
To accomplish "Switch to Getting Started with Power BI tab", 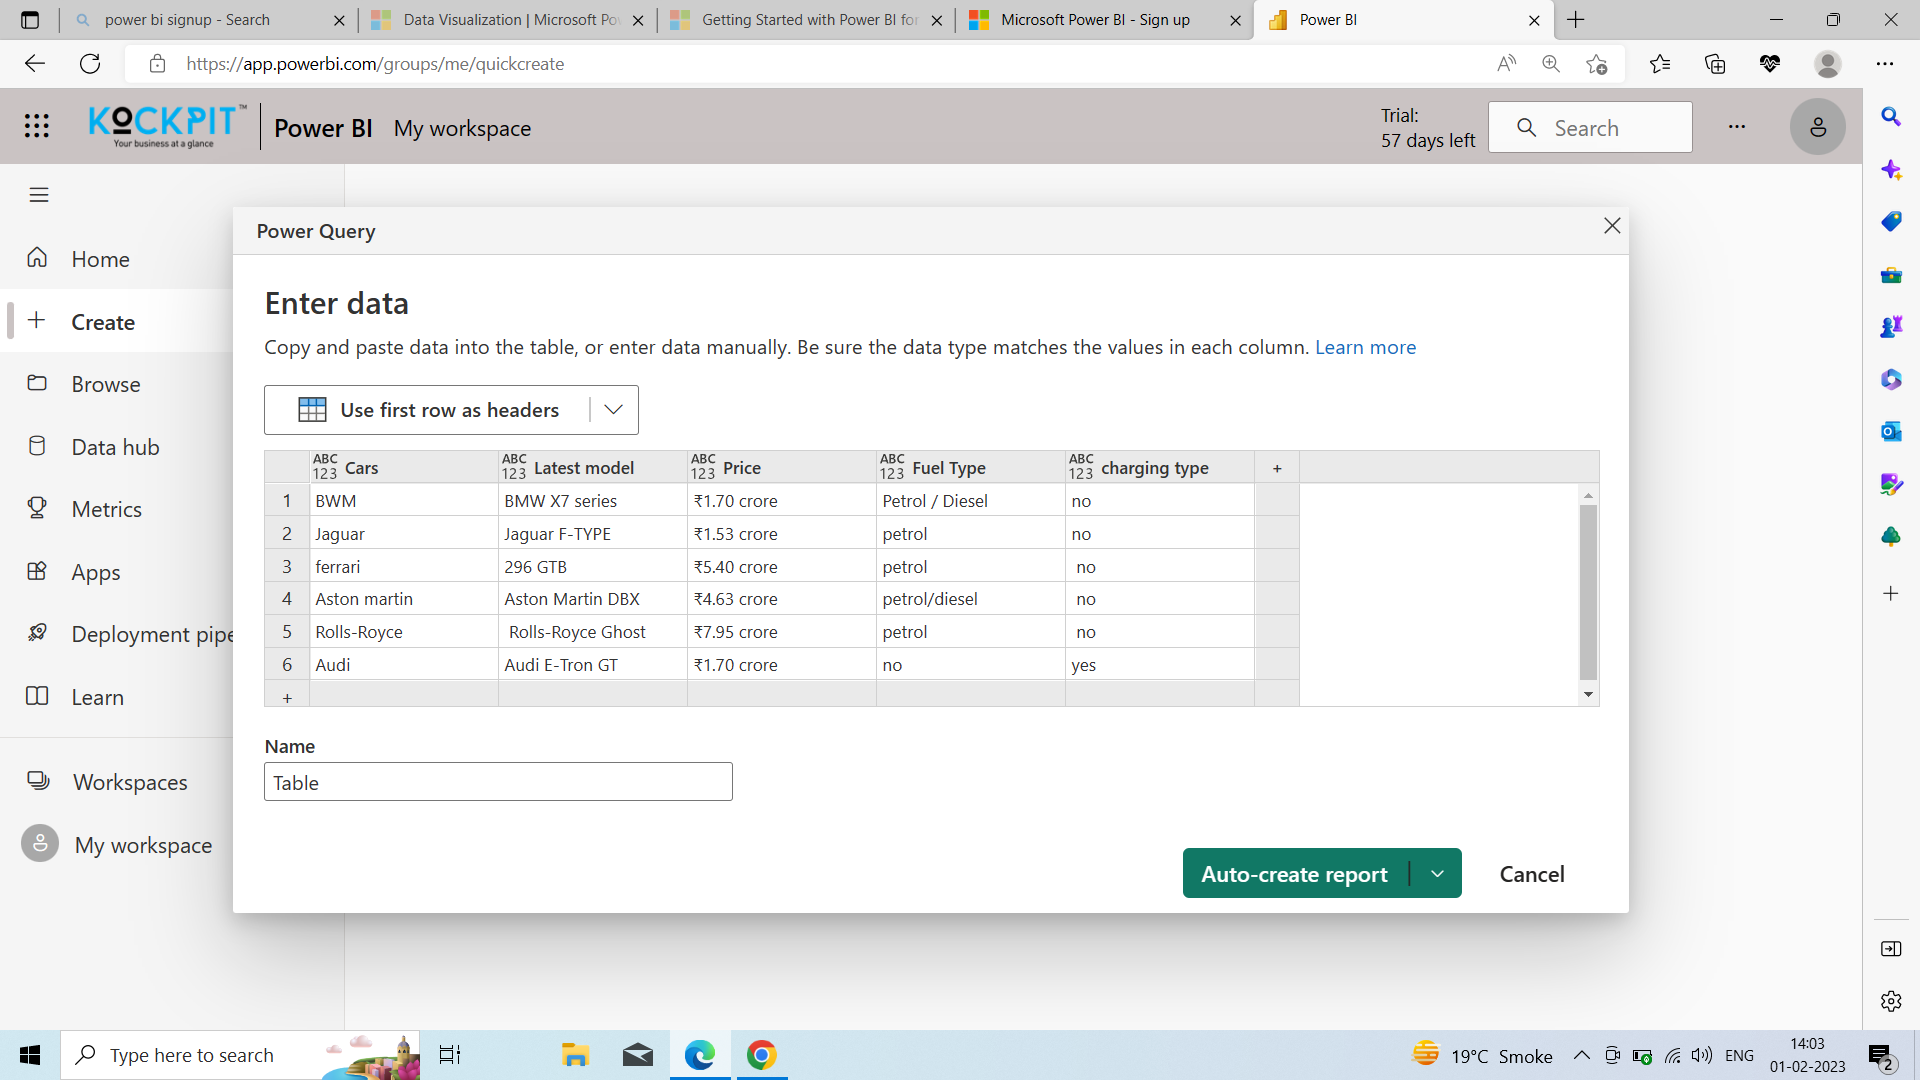I will [x=808, y=20].
